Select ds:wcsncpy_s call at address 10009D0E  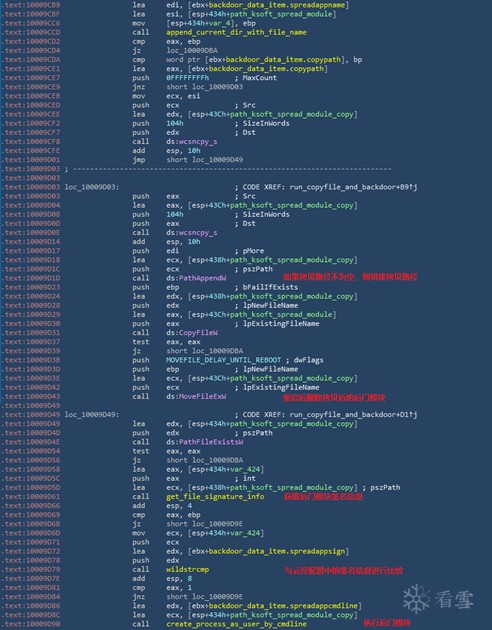192,233
